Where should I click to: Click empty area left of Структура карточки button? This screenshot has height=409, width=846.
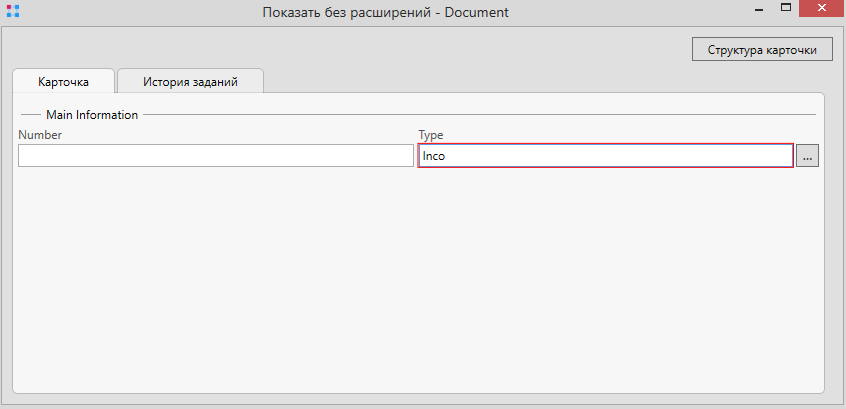pos(400,50)
